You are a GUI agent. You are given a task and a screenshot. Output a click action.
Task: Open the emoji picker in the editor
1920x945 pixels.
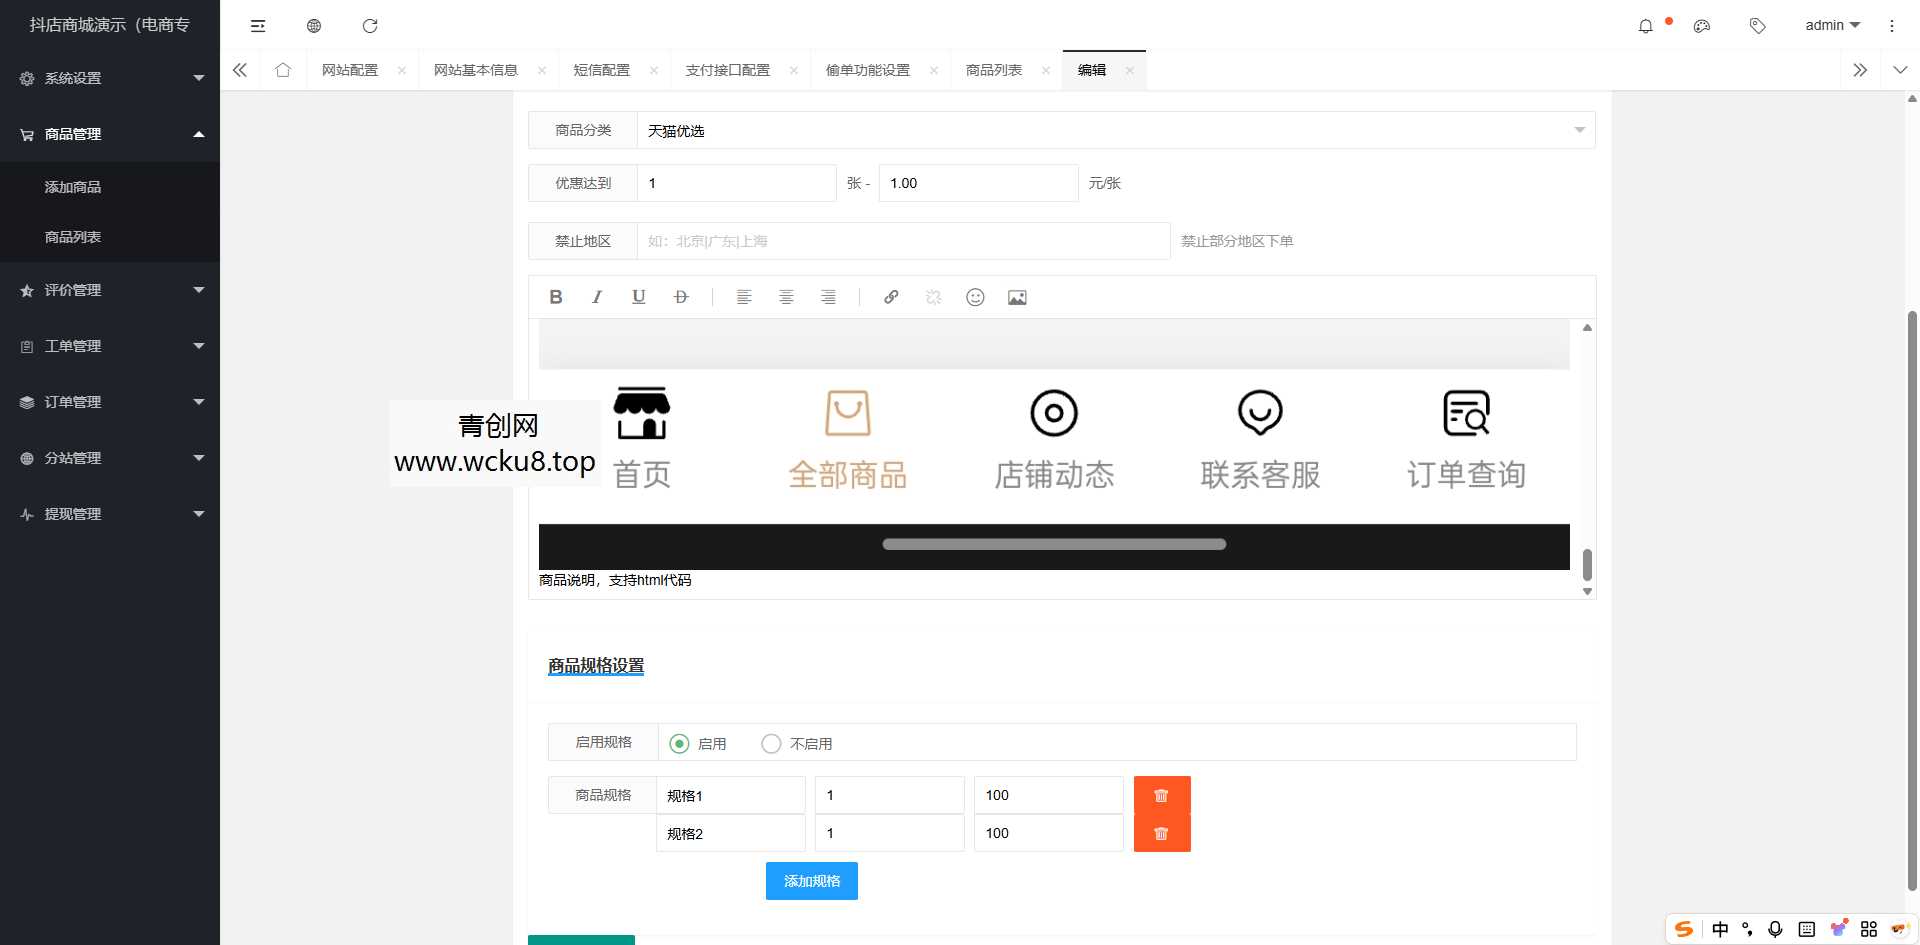click(x=975, y=297)
